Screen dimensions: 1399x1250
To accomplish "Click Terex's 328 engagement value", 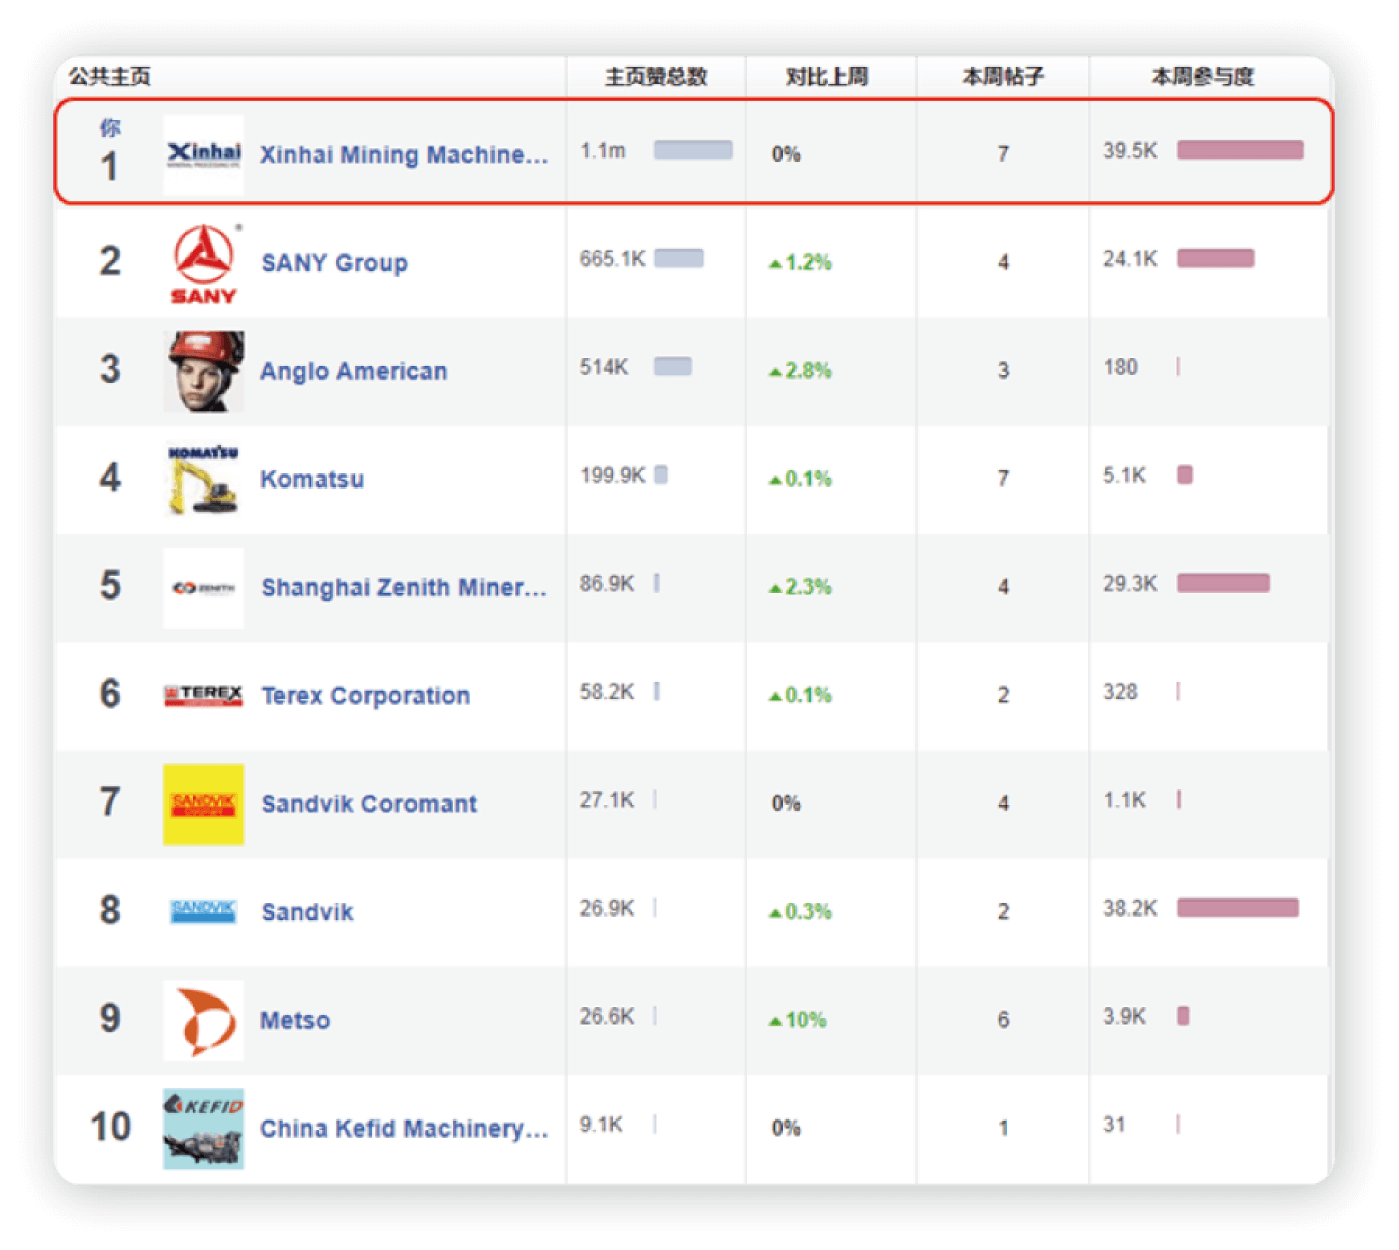I will pyautogui.click(x=1121, y=691).
